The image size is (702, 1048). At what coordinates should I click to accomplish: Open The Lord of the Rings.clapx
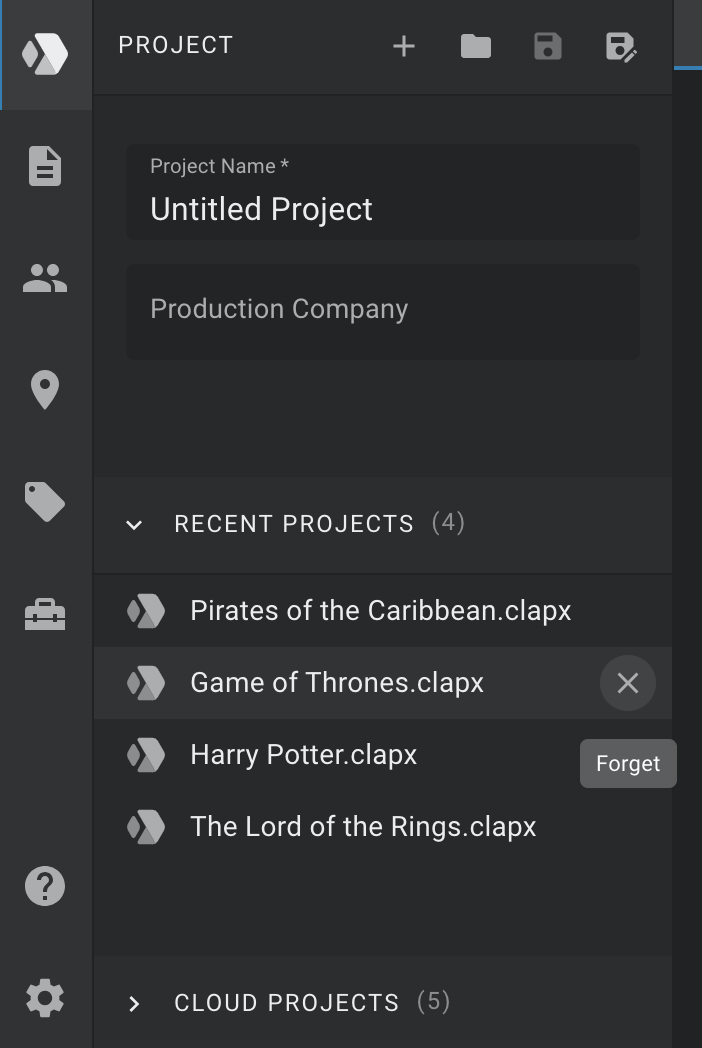(x=382, y=827)
